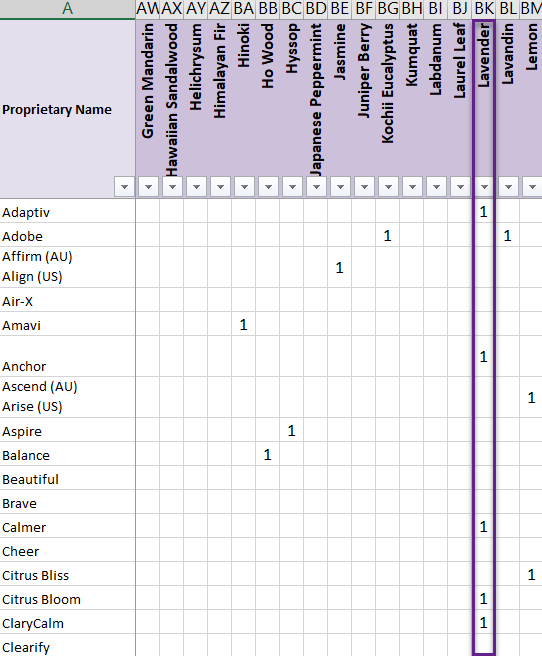
Task: Select column header BA
Action: (244, 8)
